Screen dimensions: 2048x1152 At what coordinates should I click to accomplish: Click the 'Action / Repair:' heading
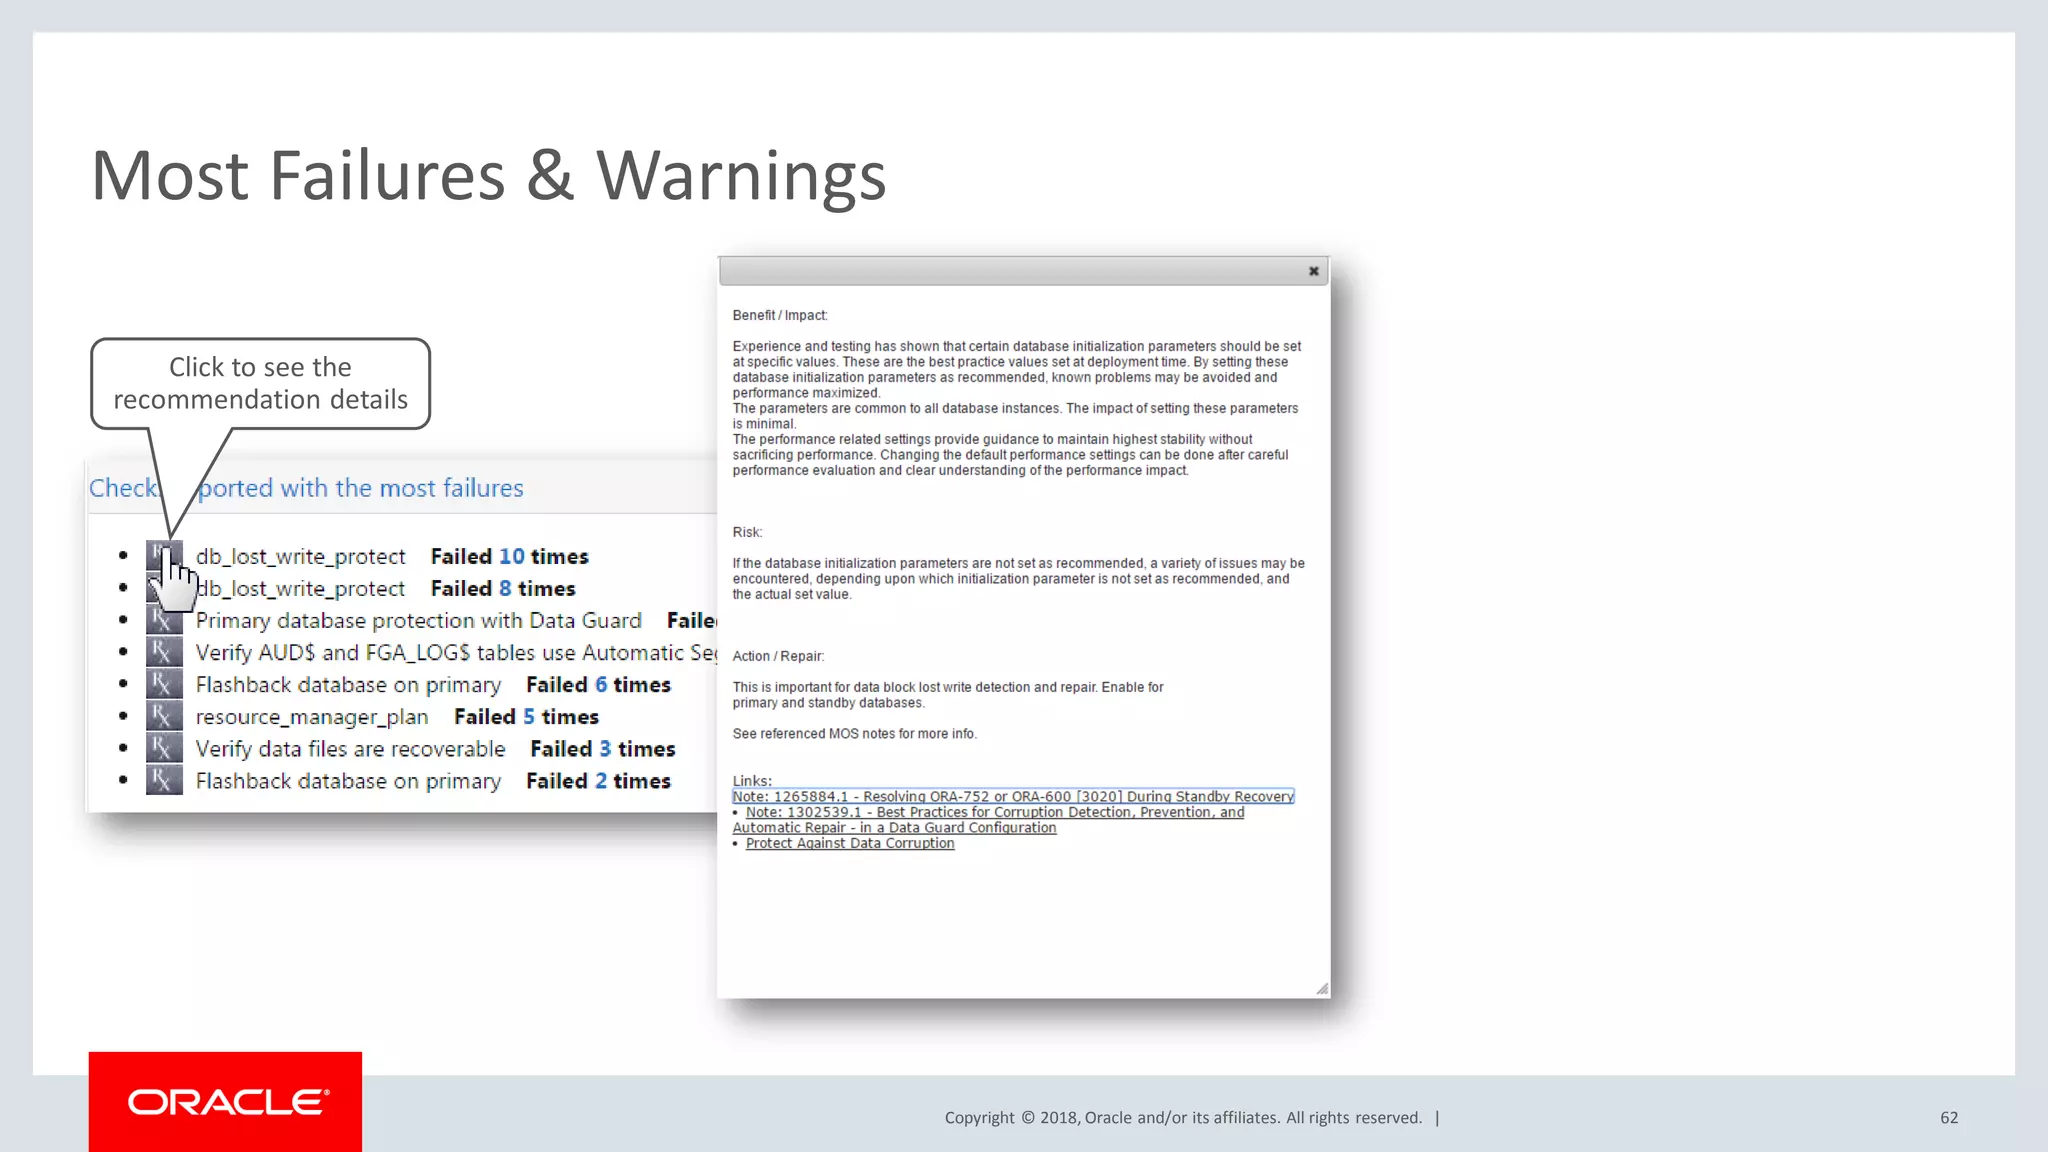pyautogui.click(x=778, y=656)
